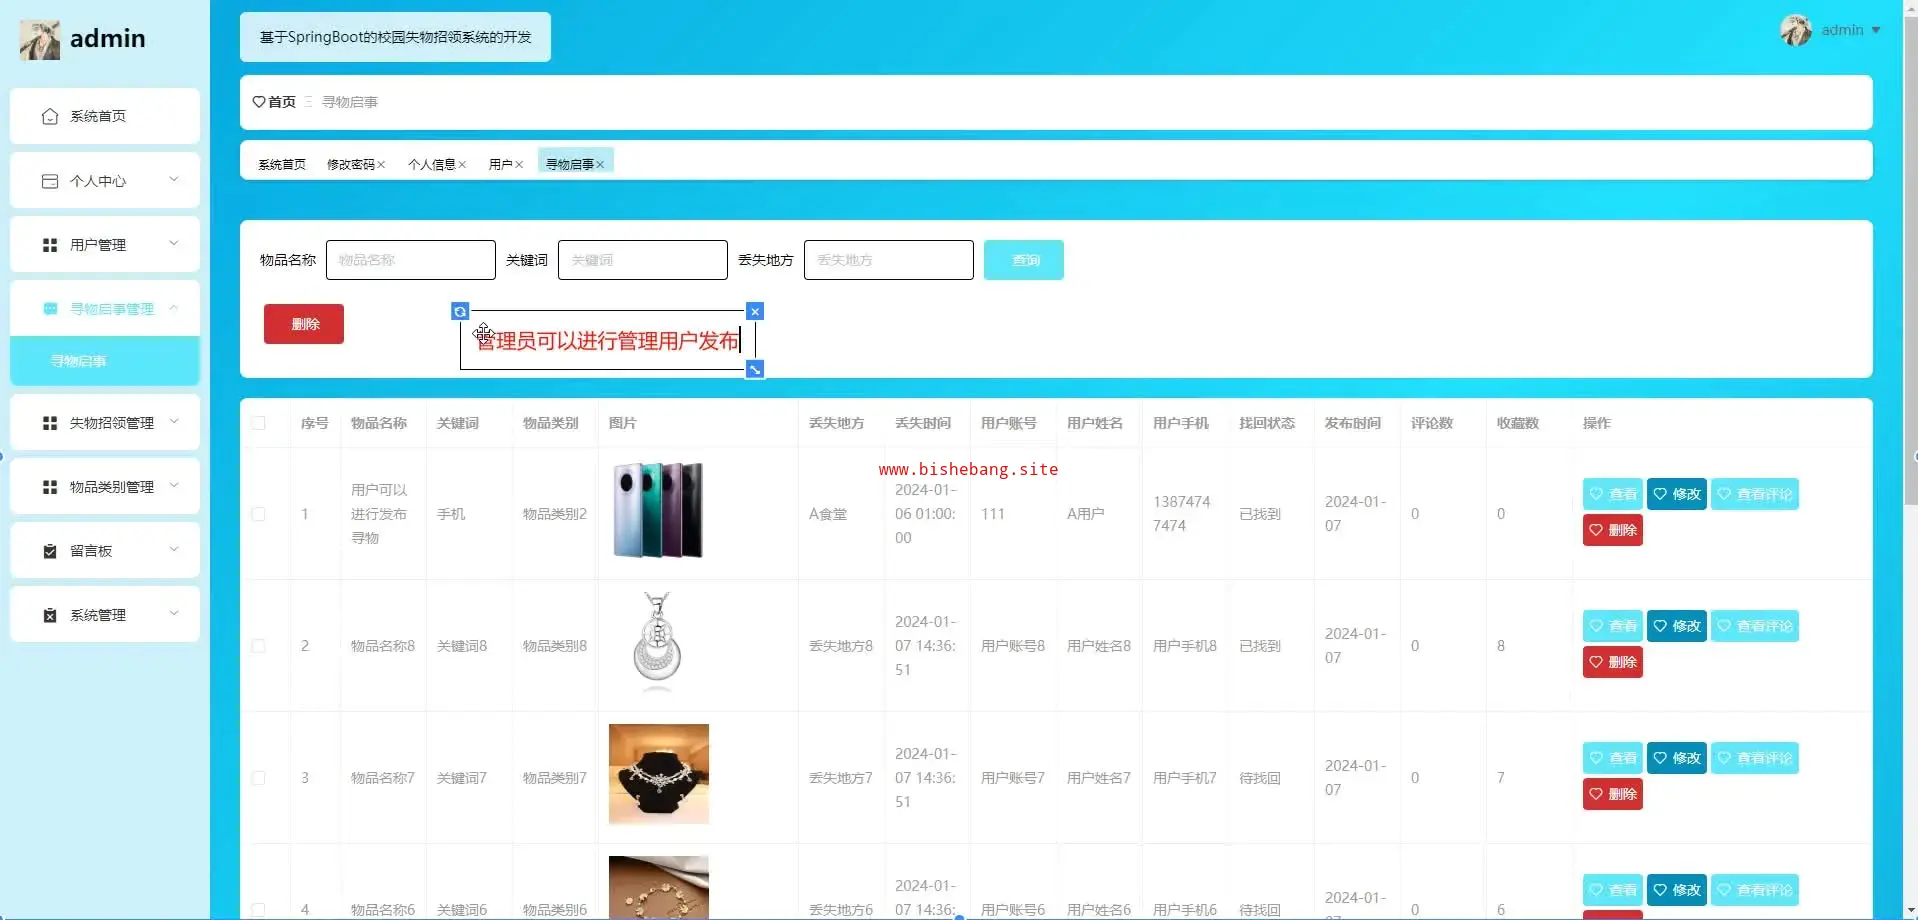Close the 修改密码 tab

point(381,165)
